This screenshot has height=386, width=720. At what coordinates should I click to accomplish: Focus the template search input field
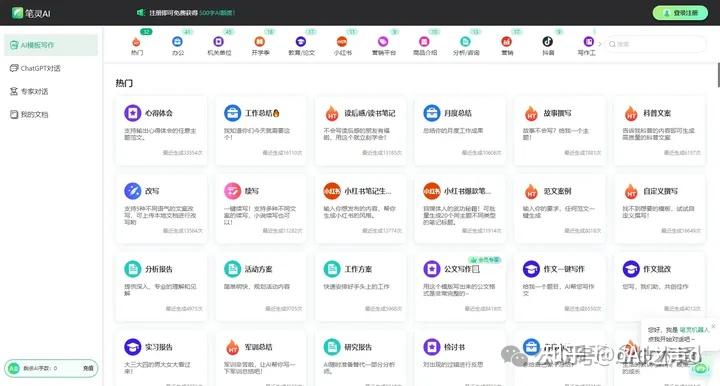pos(656,44)
